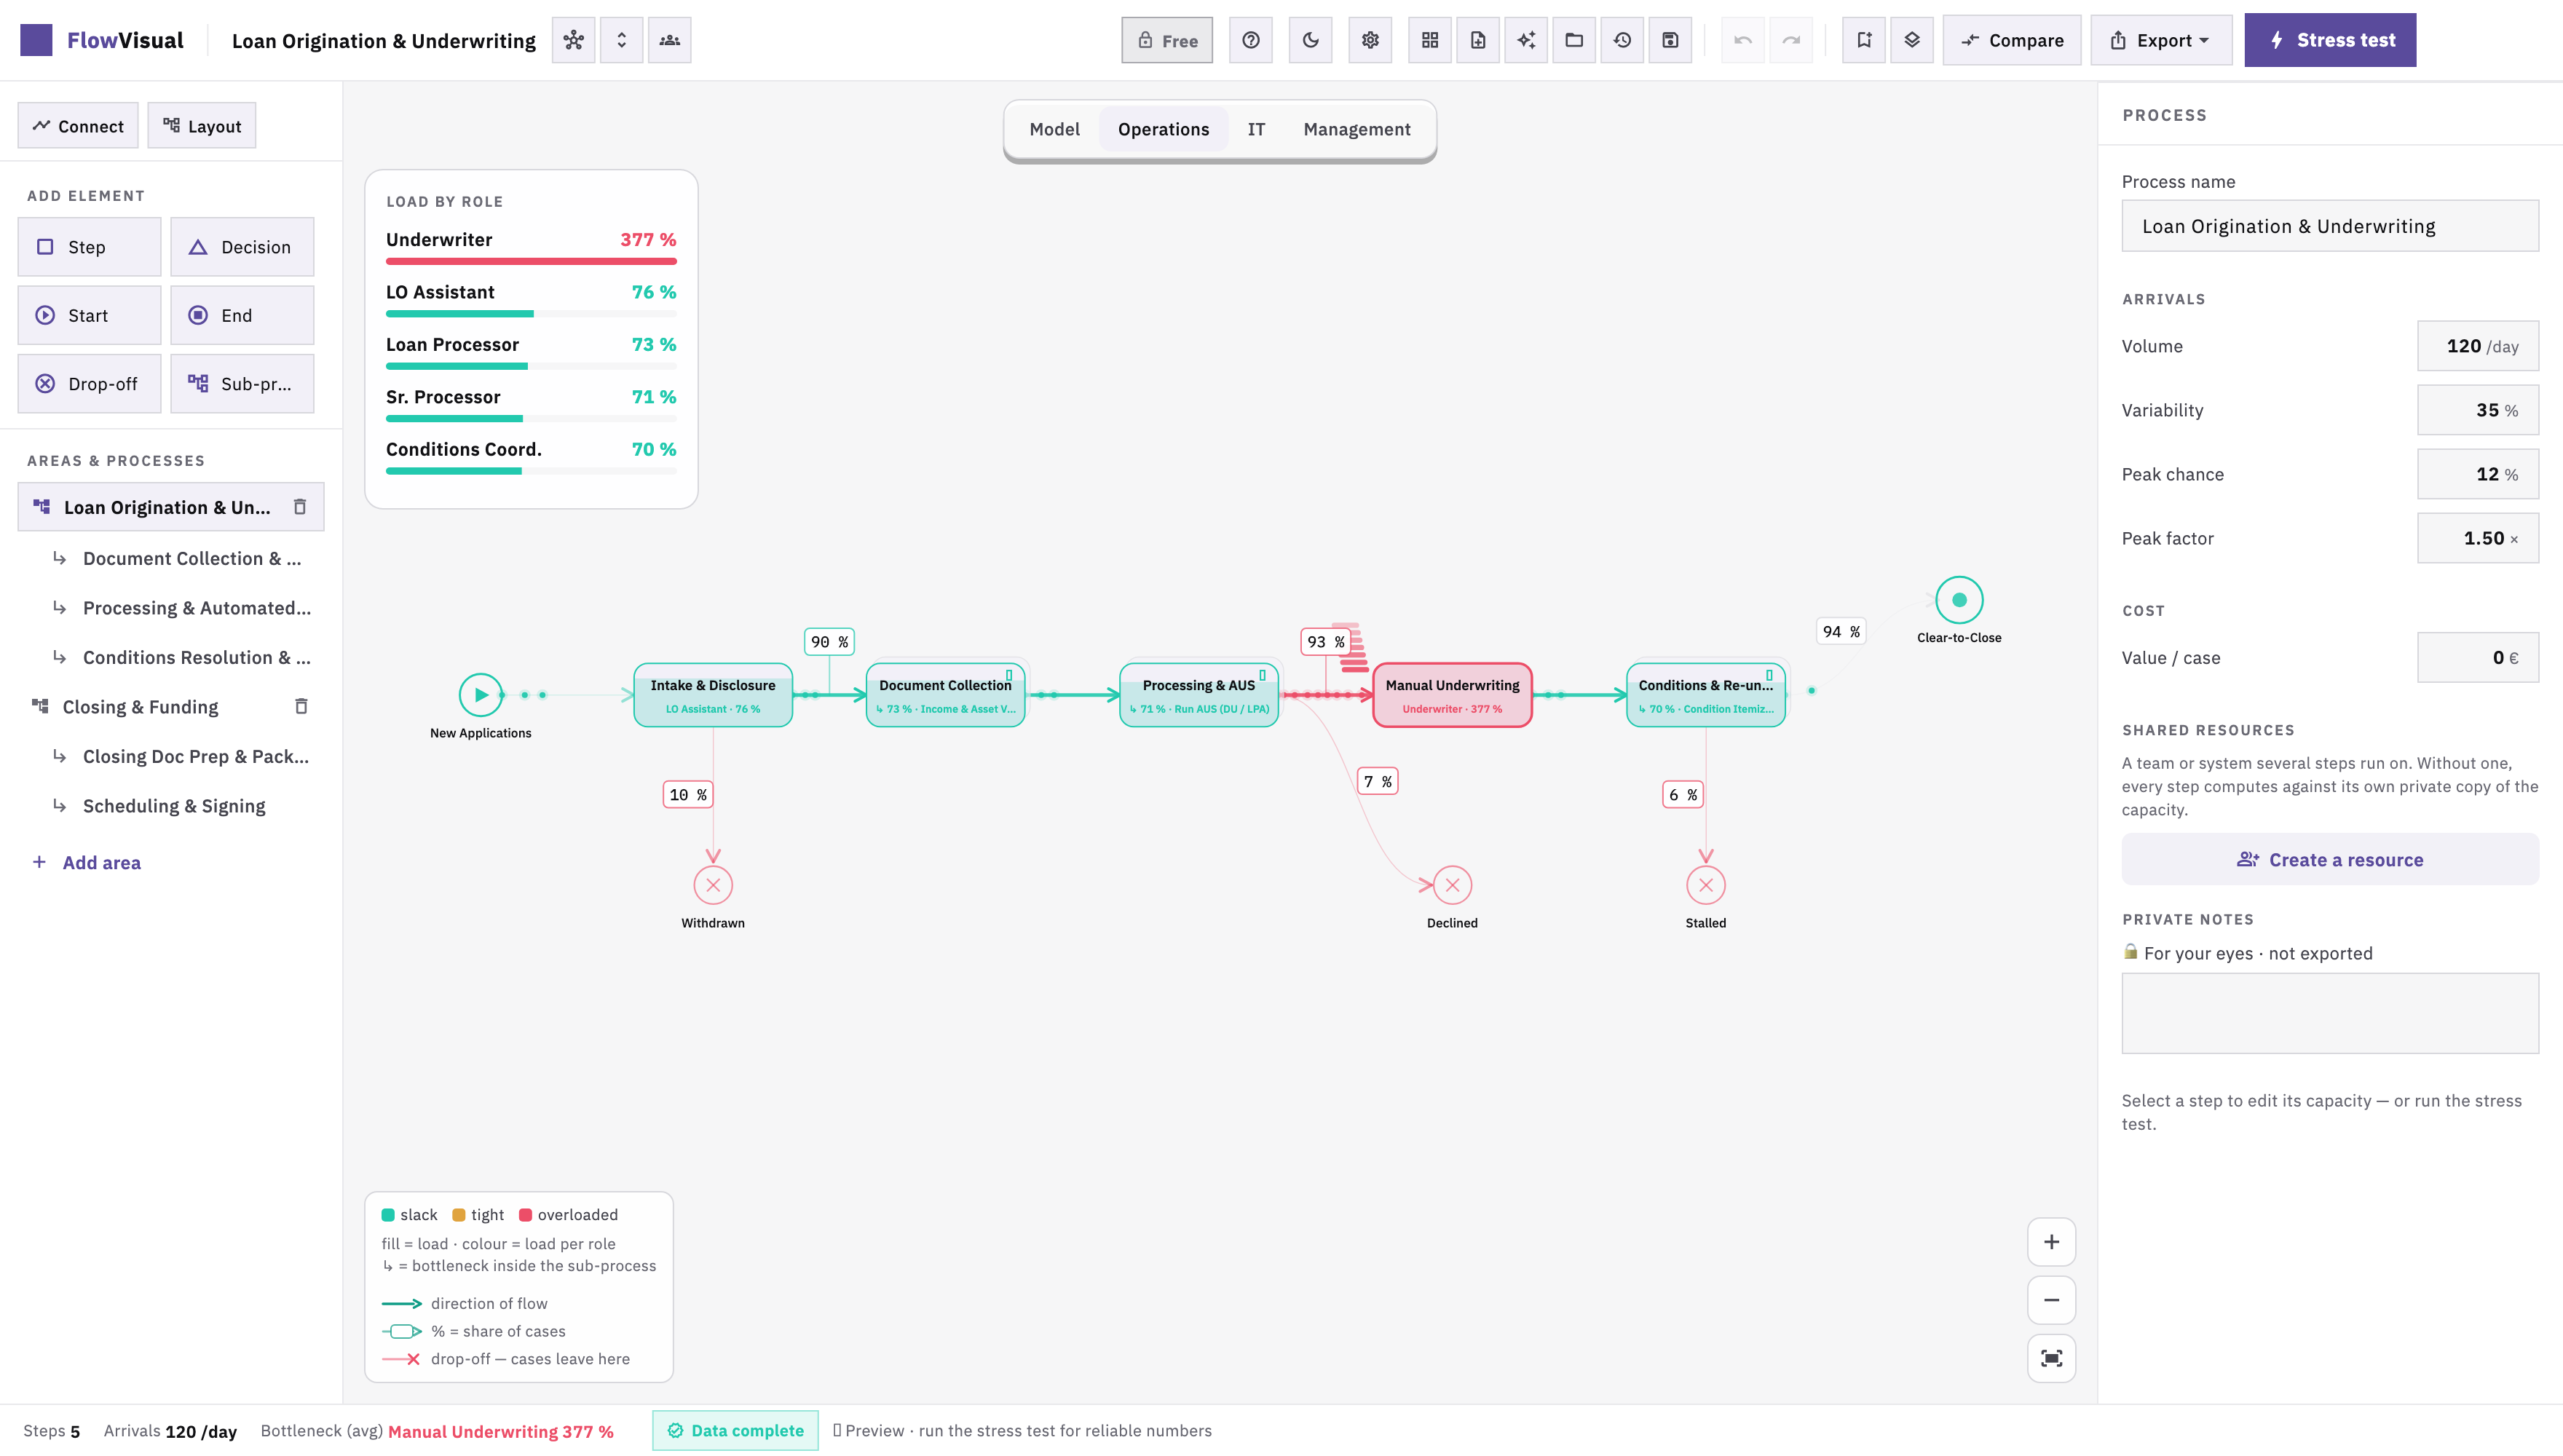Run the Stress test

[2330, 40]
